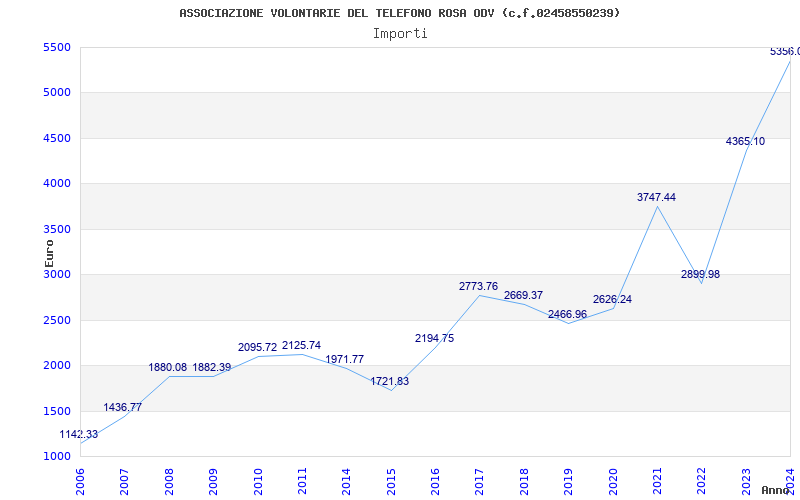Image resolution: width=800 pixels, height=500 pixels.
Task: Click the chart title Associazione Volontarie
Action: pyautogui.click(x=400, y=13)
